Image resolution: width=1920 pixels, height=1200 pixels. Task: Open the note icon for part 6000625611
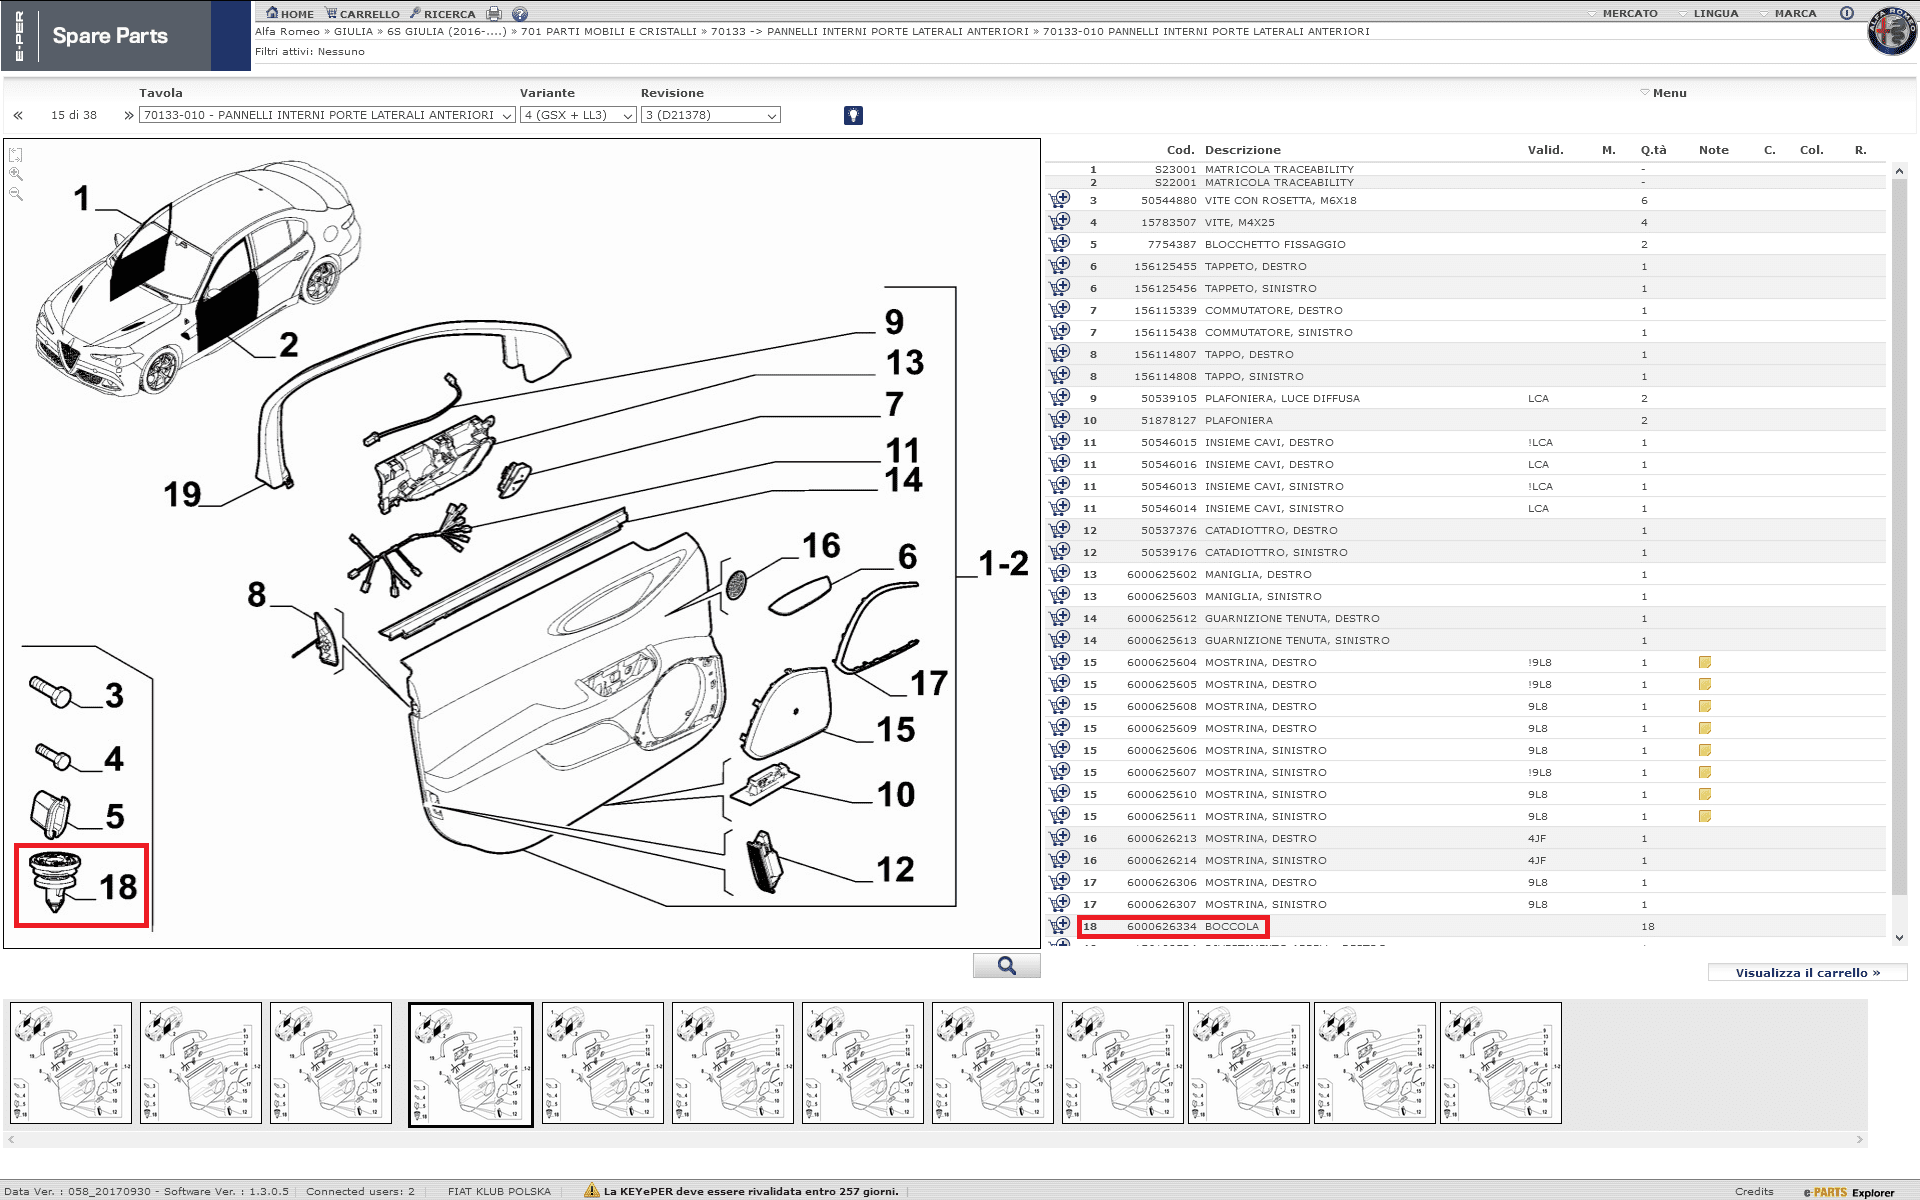point(1705,816)
